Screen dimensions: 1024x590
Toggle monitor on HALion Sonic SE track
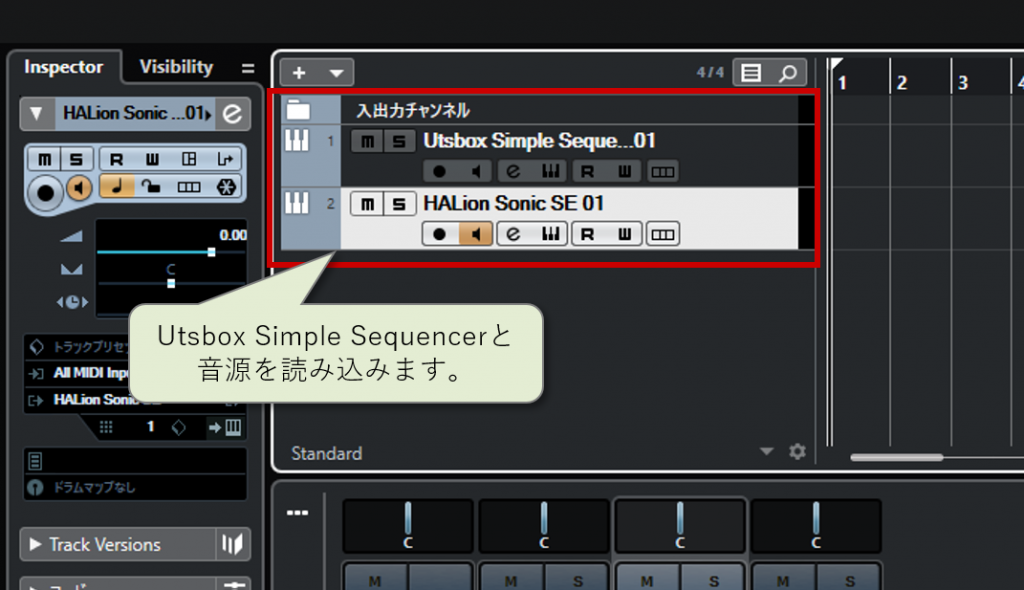[476, 234]
